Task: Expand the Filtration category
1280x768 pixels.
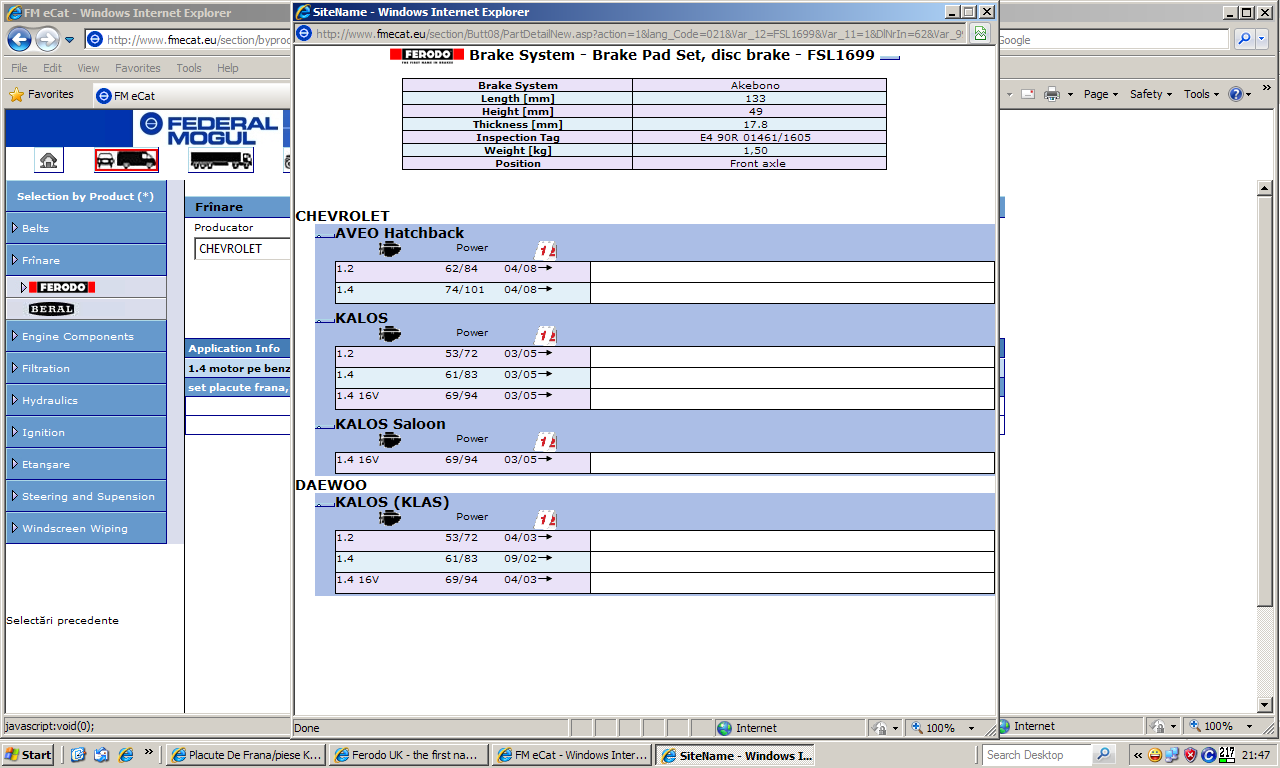Action: 86,368
